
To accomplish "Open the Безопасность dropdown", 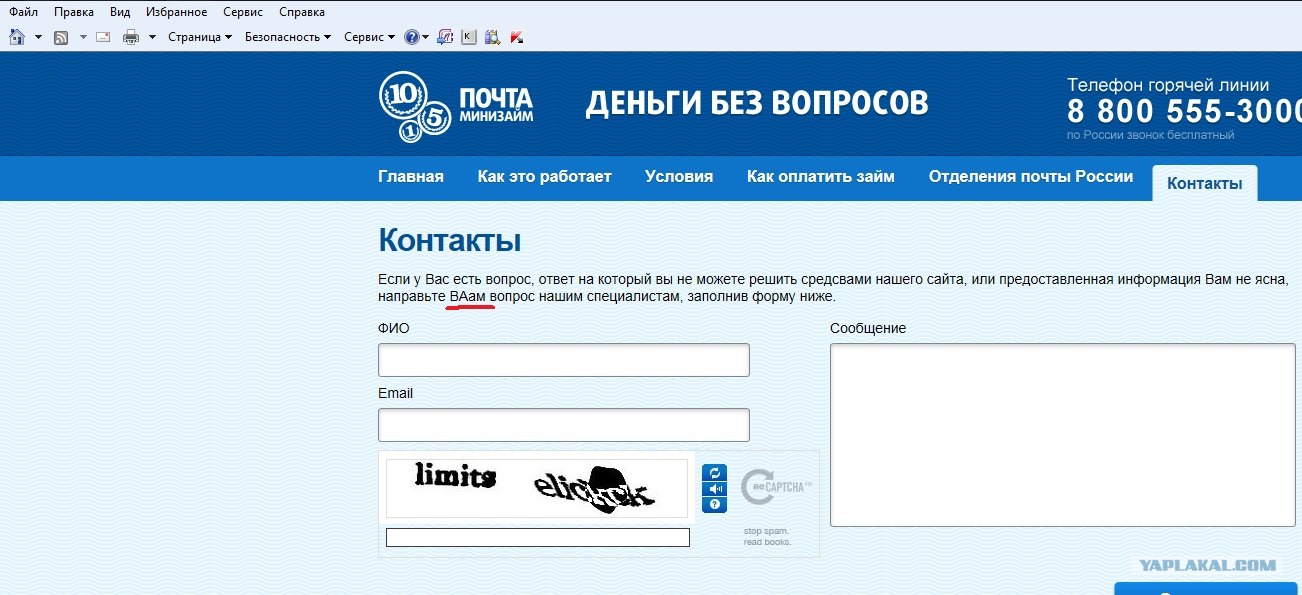I will pos(288,37).
